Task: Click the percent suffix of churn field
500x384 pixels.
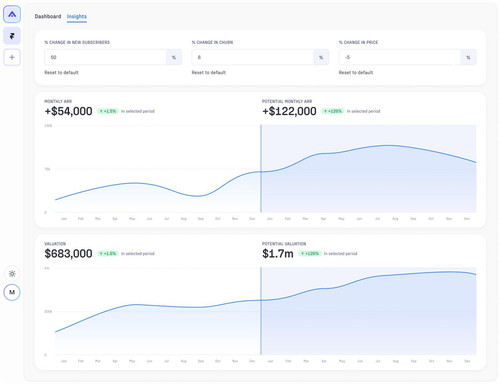Action: [x=321, y=57]
